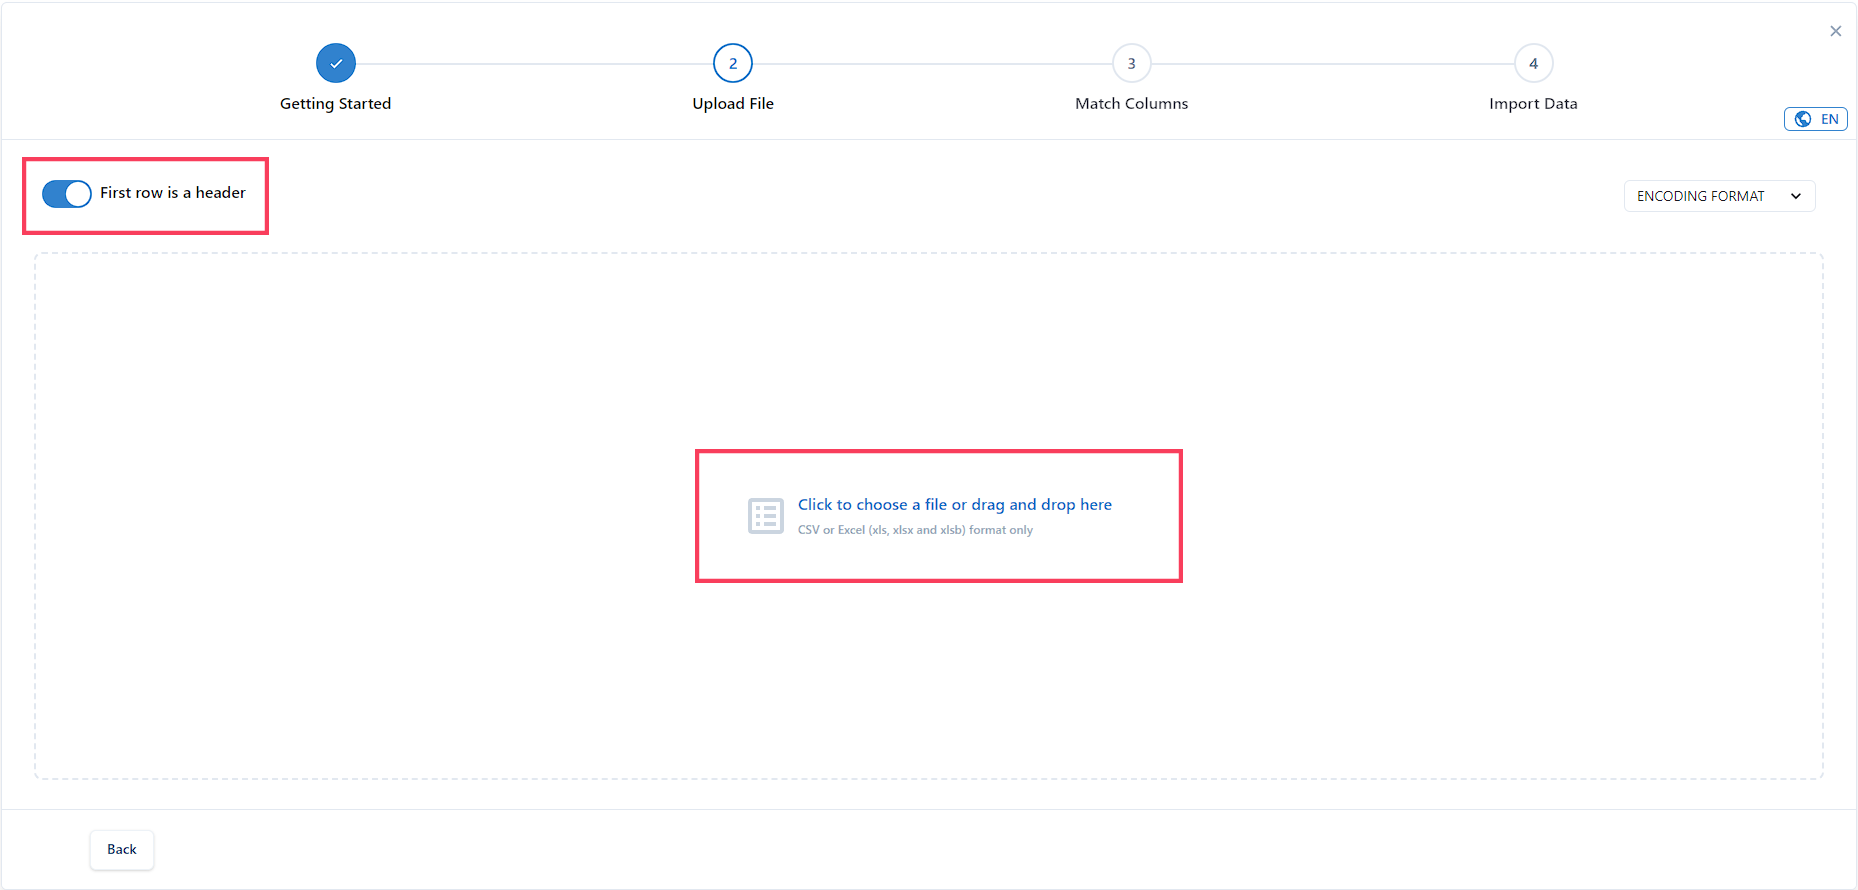Click the First row is a header label
This screenshot has width=1858, height=890.
173,193
